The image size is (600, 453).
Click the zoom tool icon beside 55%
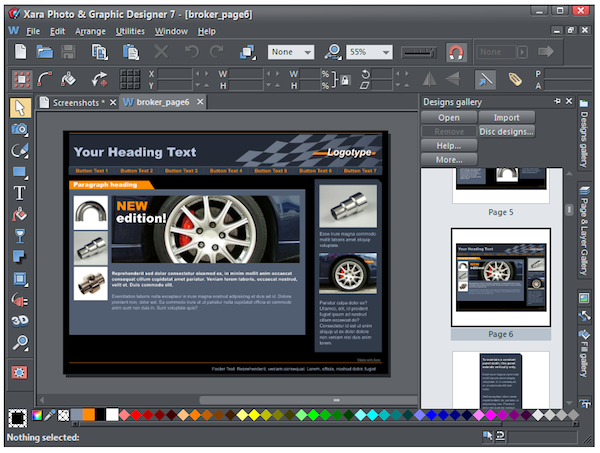[x=333, y=52]
